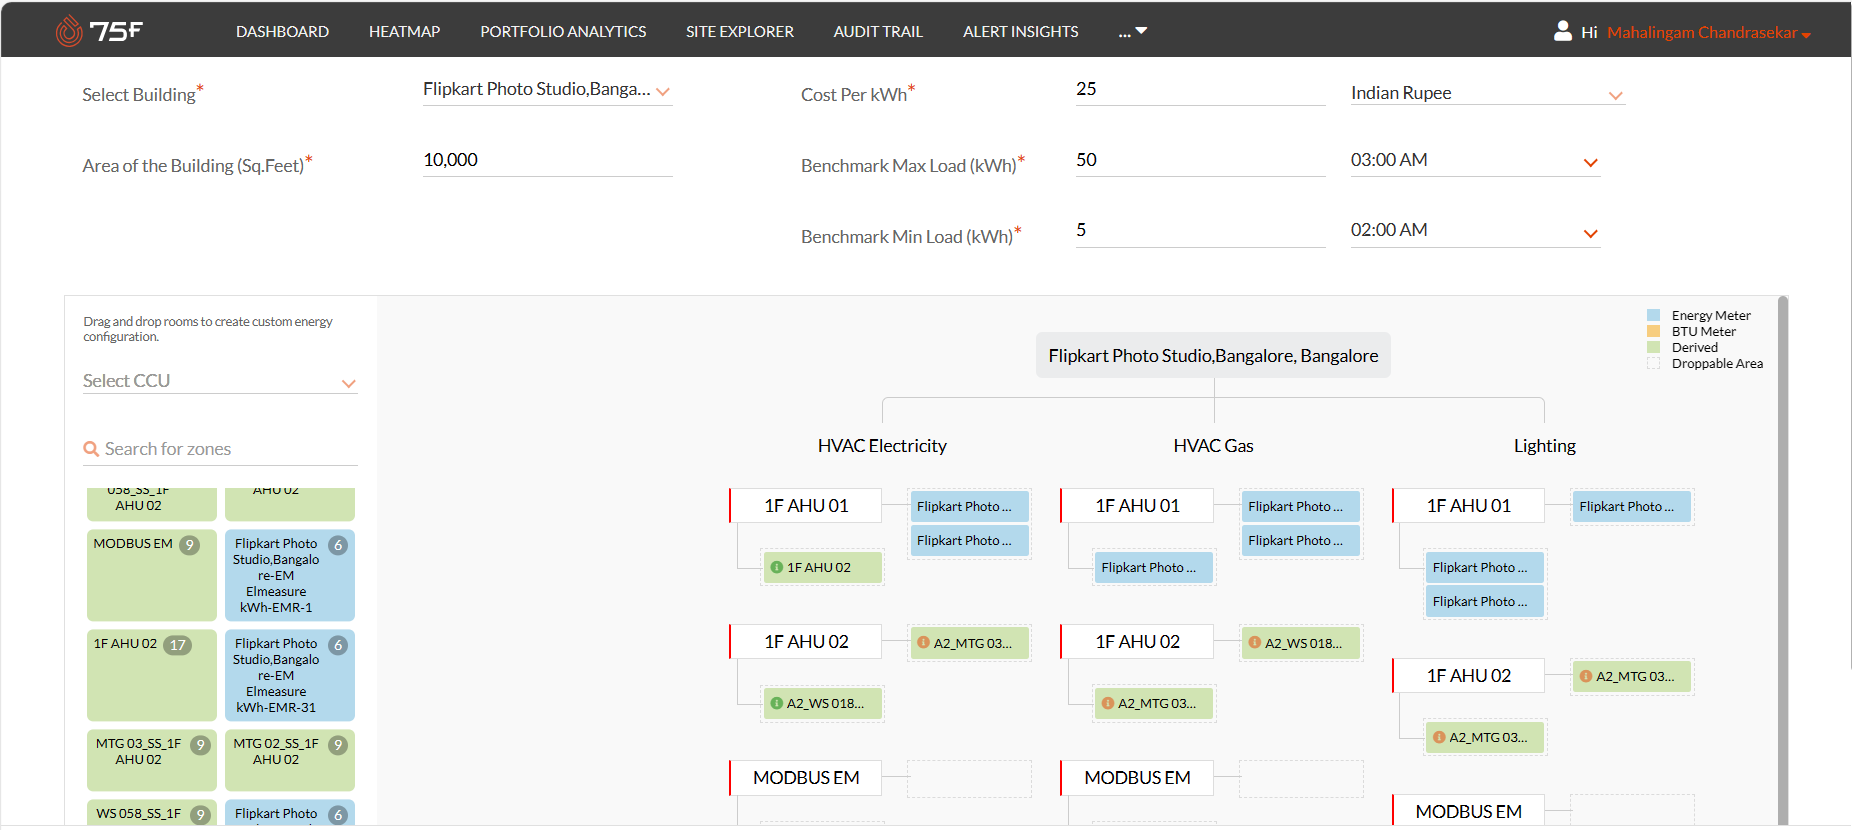Viewport: 1852px width, 830px height.
Task: Open PORTFOLIO ANALYTICS
Action: point(563,31)
